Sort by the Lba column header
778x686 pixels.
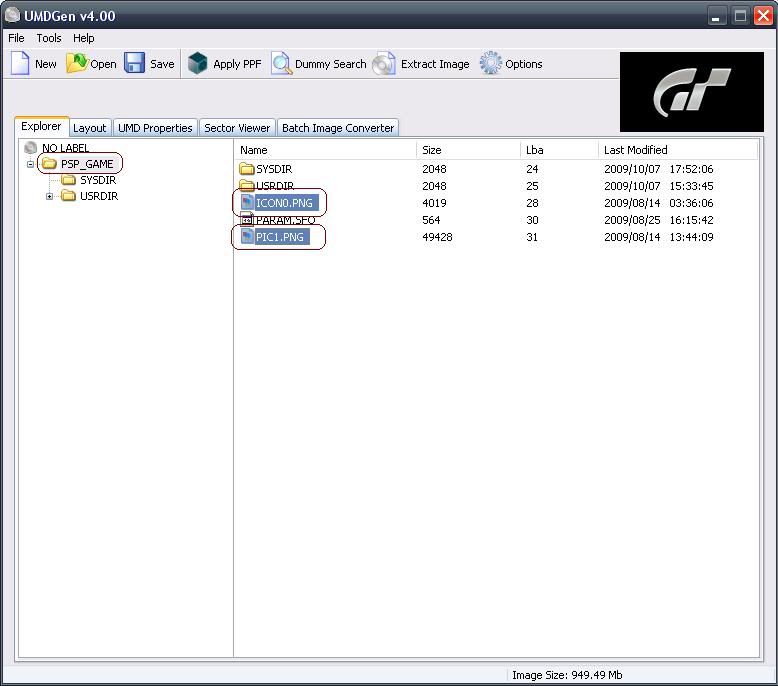559,150
